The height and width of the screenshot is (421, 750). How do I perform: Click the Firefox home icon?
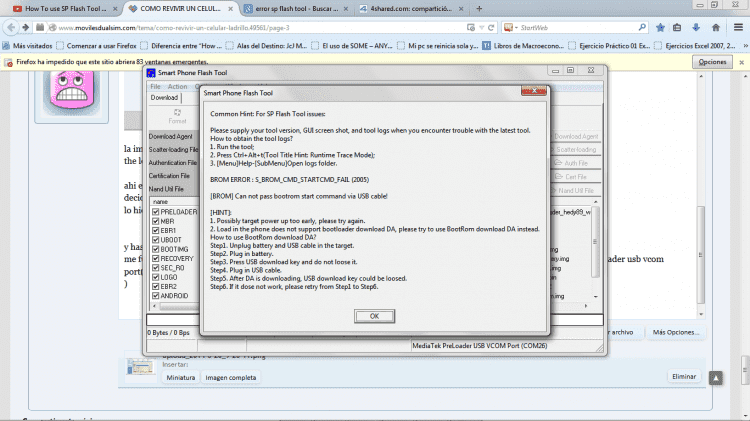[716, 28]
